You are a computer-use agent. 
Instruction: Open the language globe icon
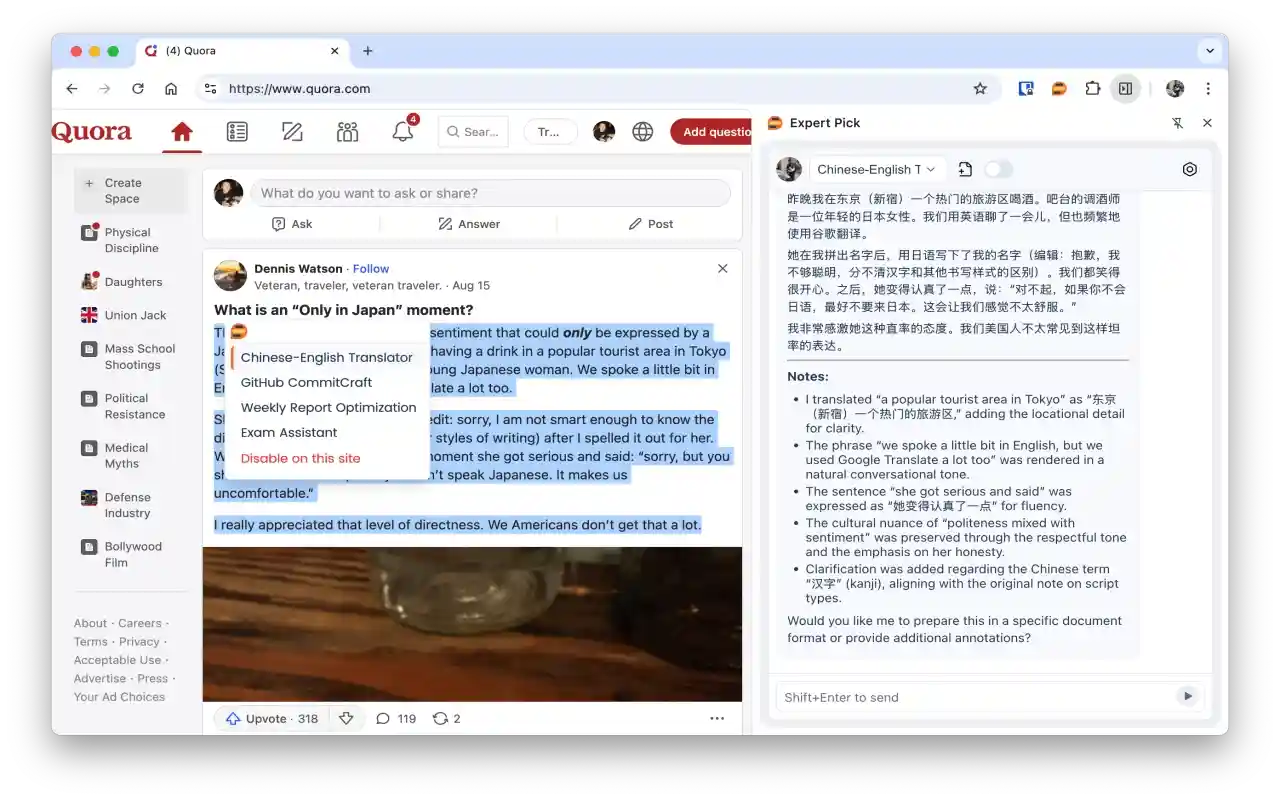coord(643,132)
